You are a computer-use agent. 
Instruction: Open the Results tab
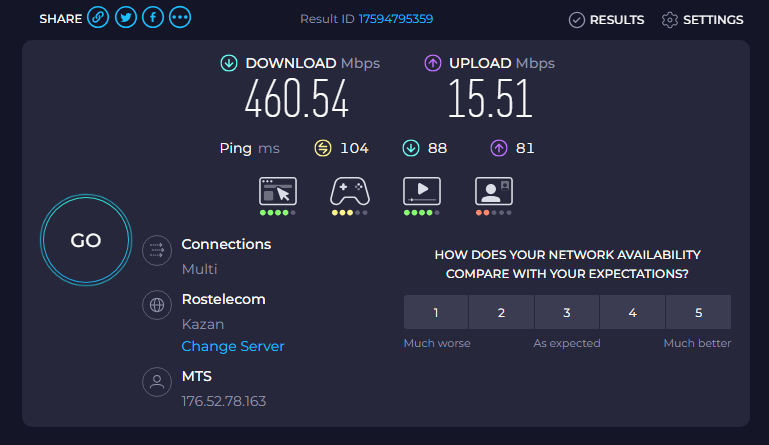[606, 20]
